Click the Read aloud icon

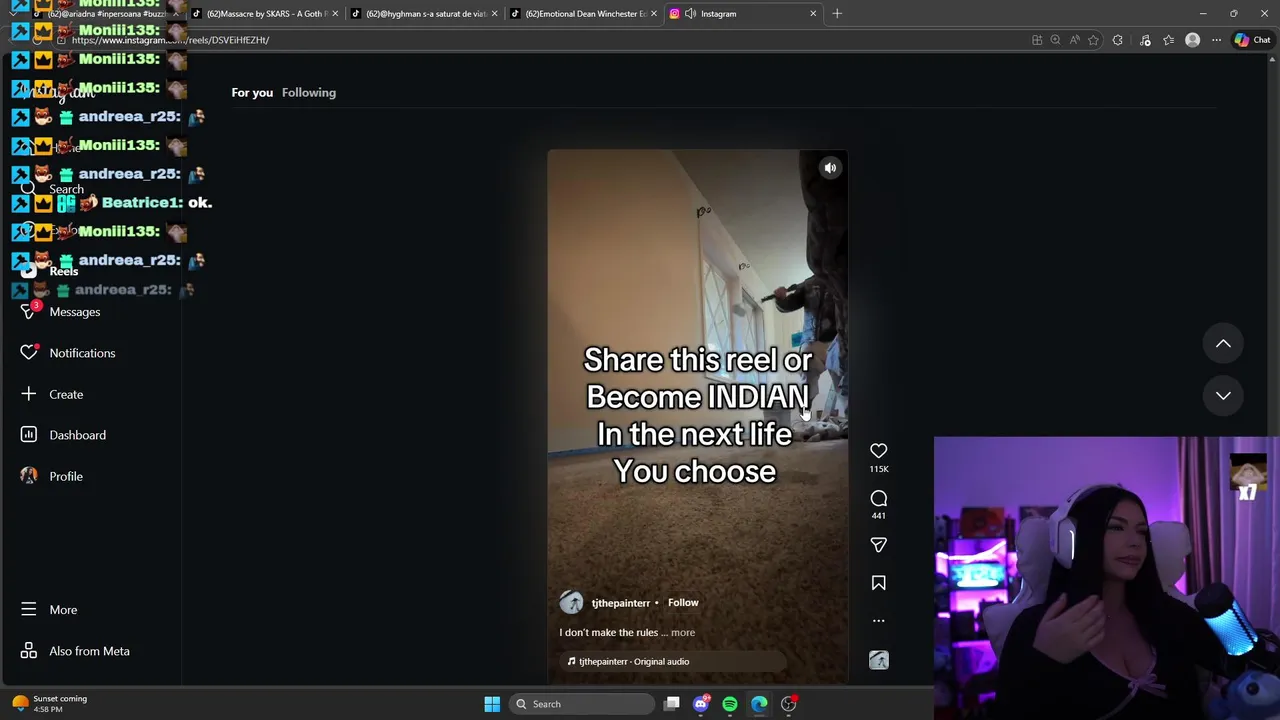1074,40
